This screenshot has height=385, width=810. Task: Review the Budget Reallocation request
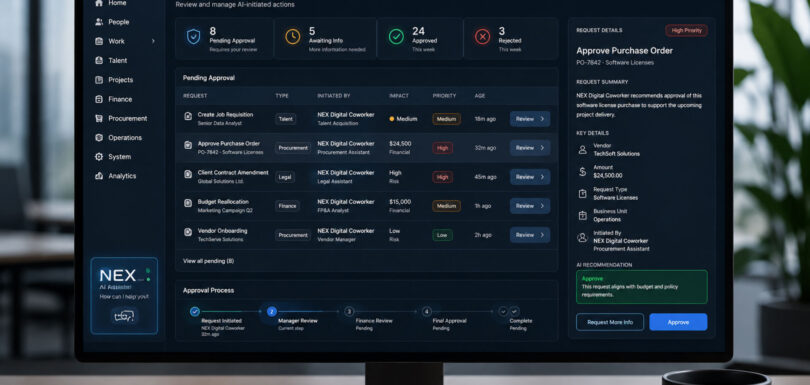[x=530, y=206]
